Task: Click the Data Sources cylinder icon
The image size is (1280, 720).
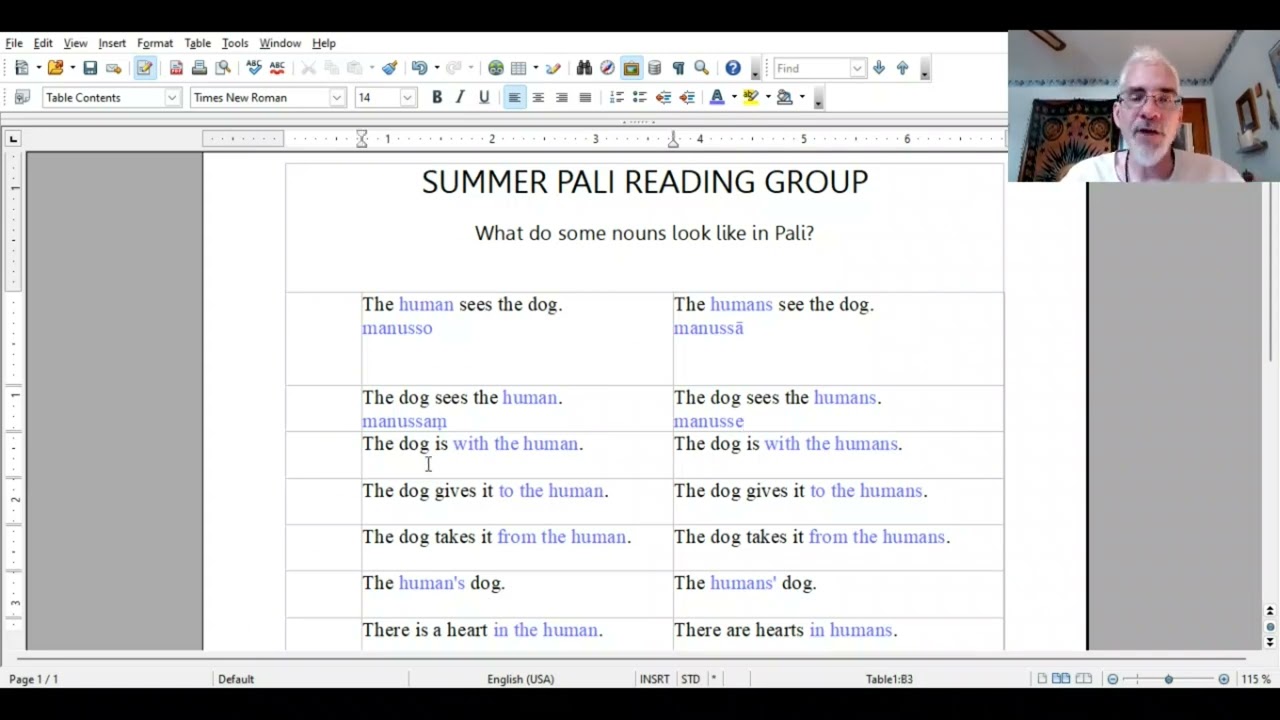Action: 654,68
